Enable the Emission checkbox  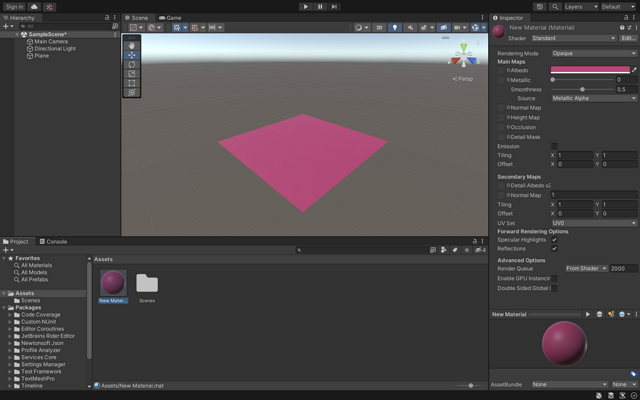pyautogui.click(x=554, y=146)
